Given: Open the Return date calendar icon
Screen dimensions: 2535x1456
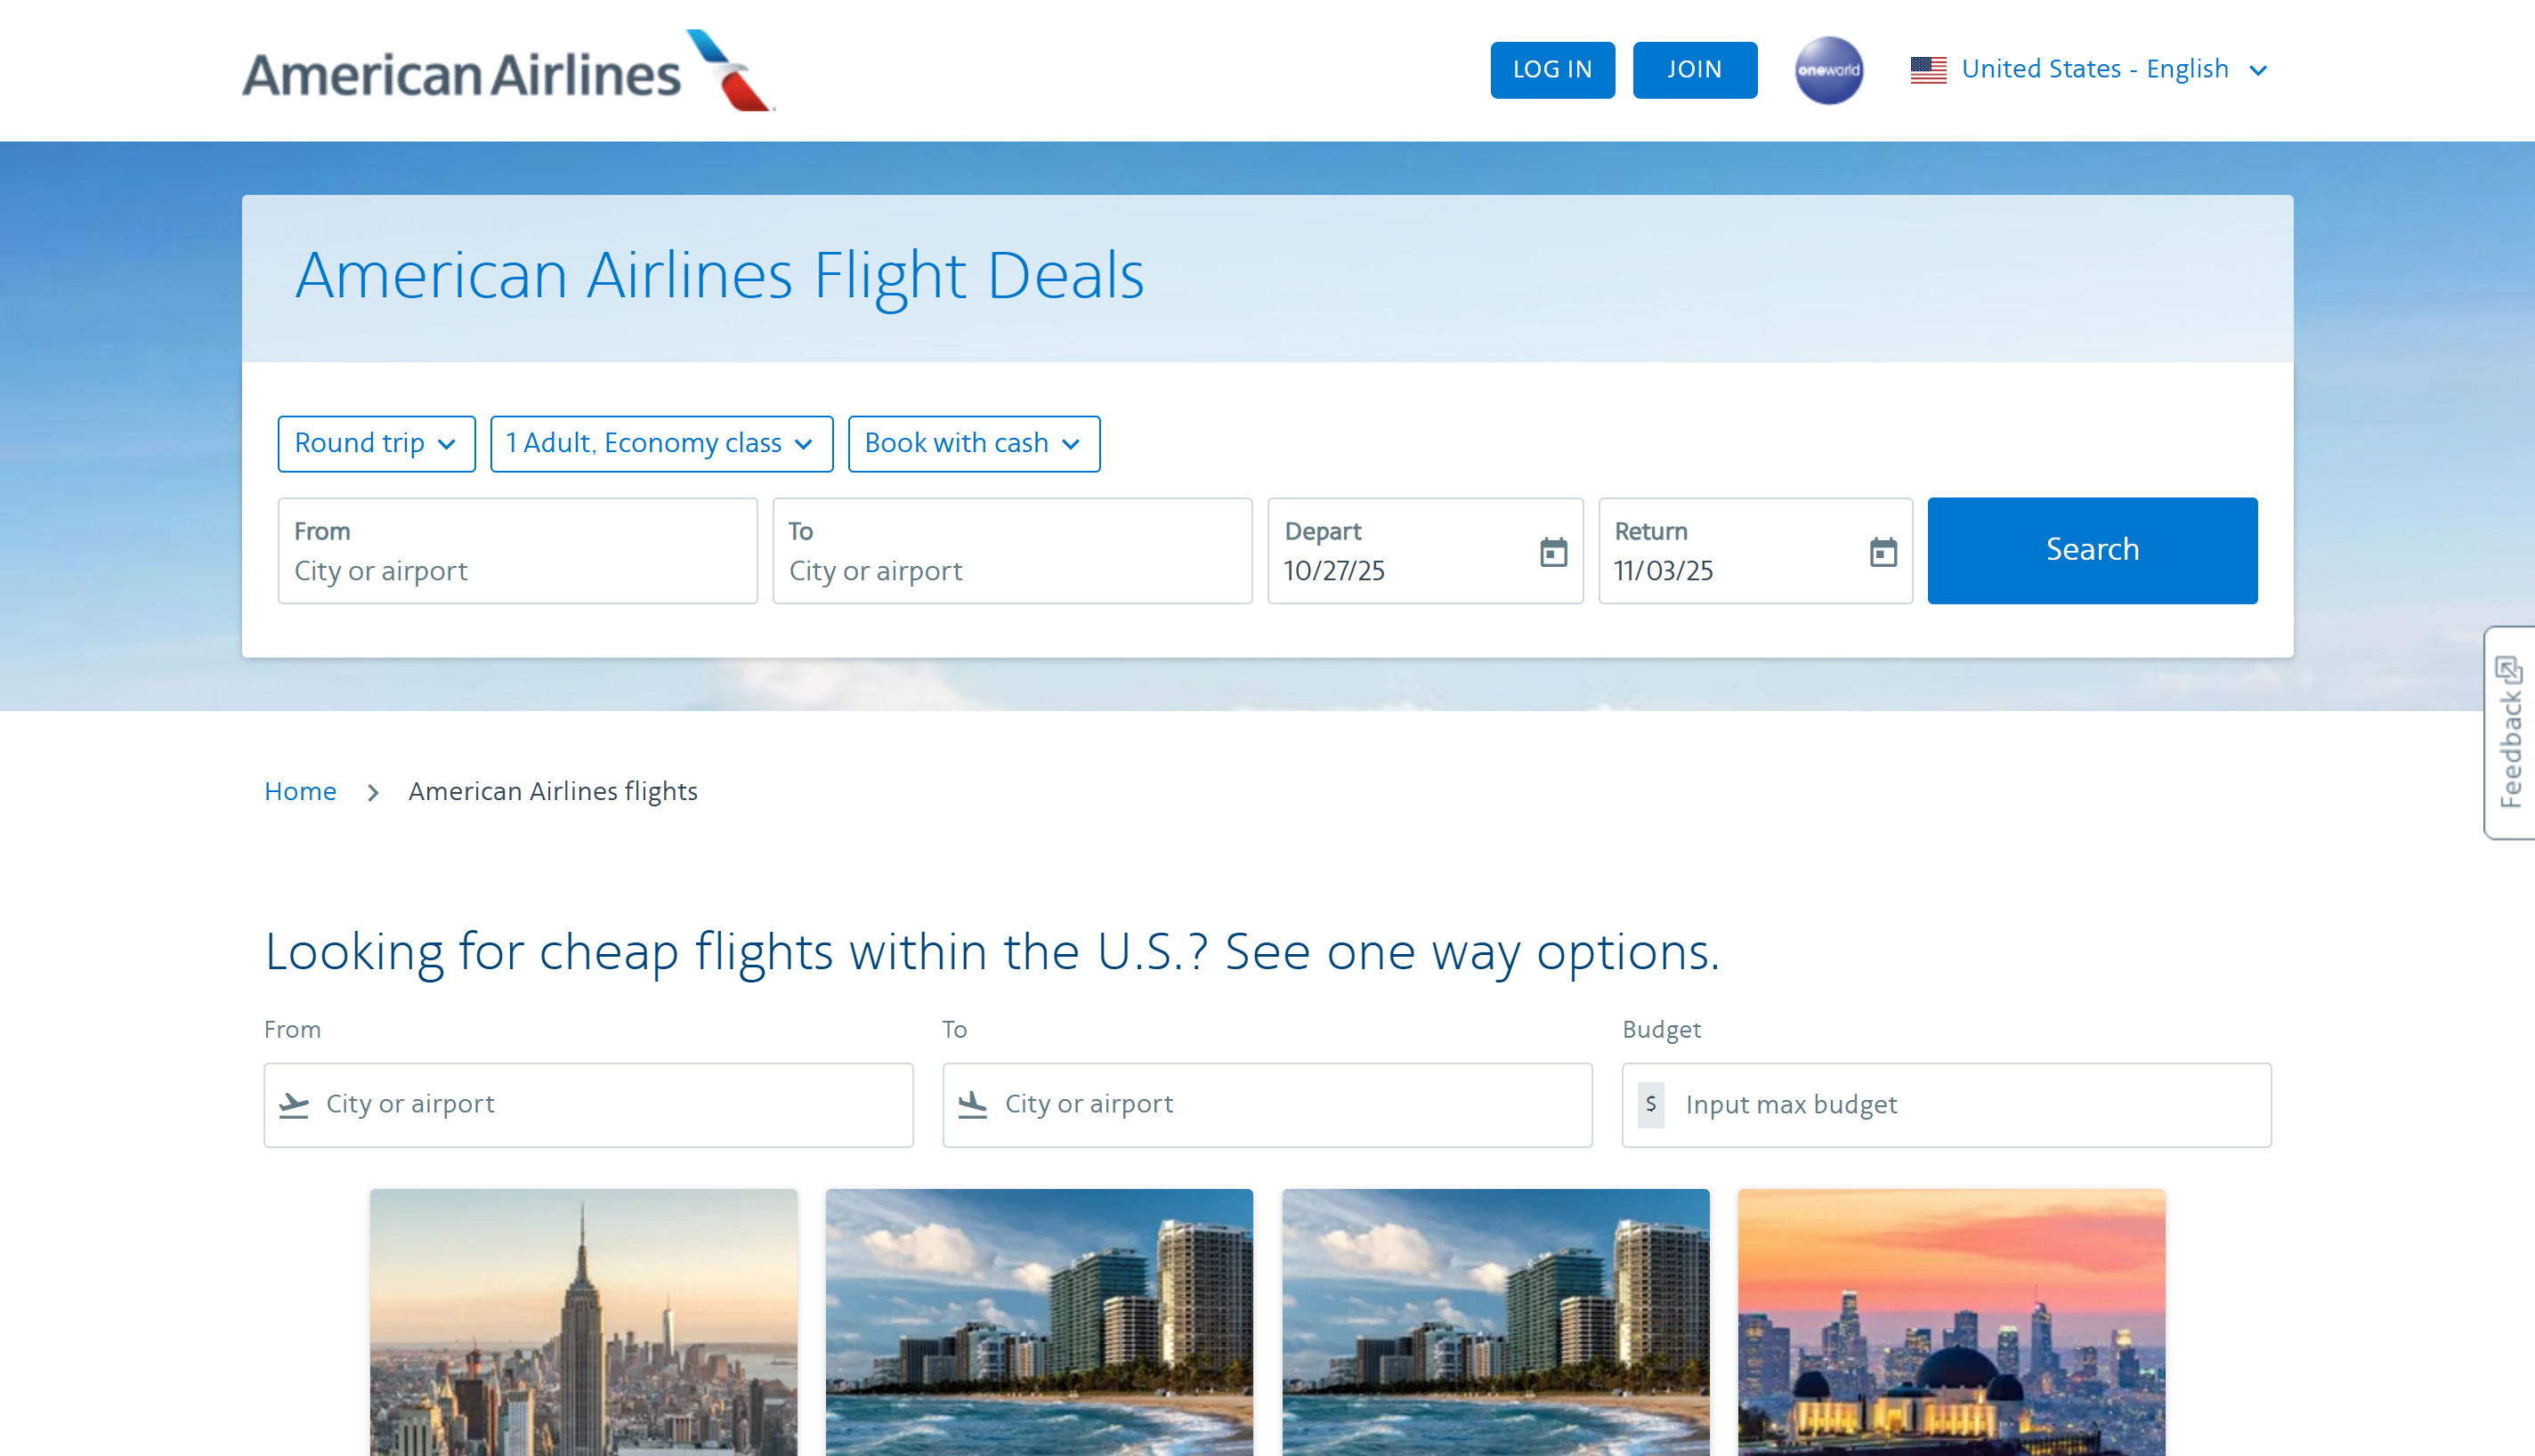Looking at the screenshot, I should tap(1883, 551).
